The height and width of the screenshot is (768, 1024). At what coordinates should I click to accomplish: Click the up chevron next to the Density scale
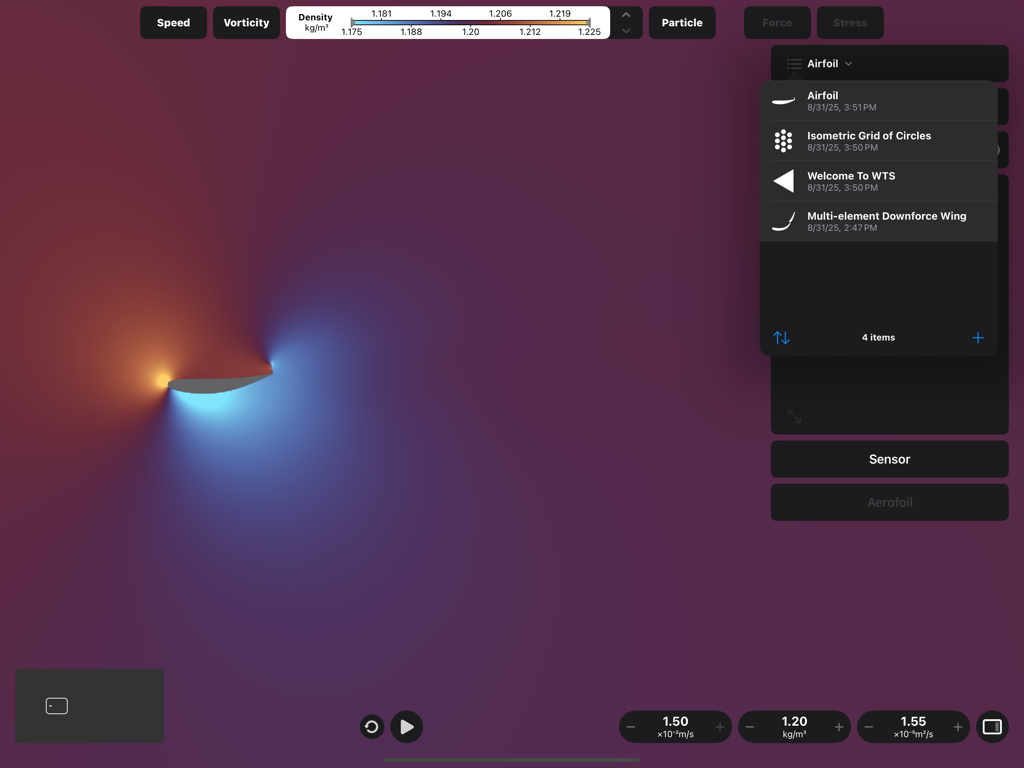click(627, 15)
